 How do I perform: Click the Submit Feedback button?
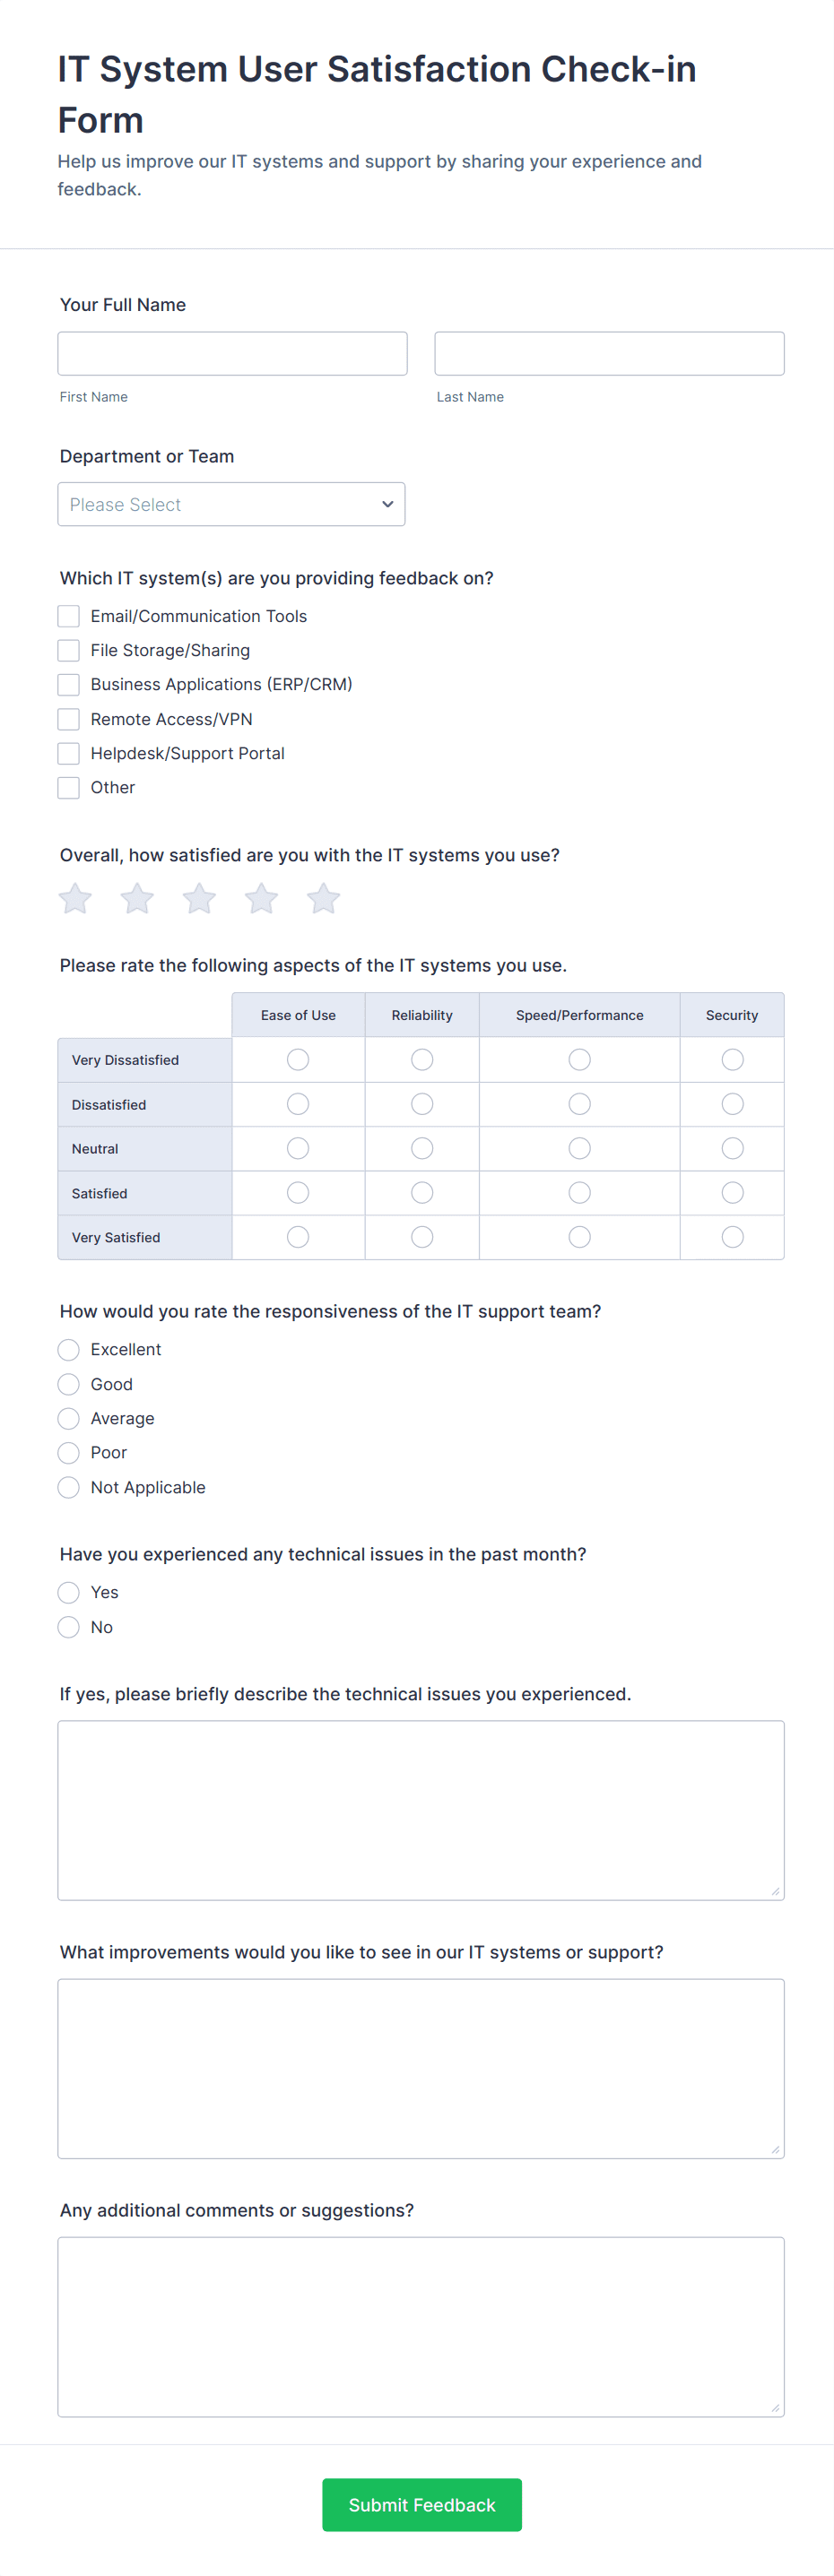pyautogui.click(x=421, y=2504)
